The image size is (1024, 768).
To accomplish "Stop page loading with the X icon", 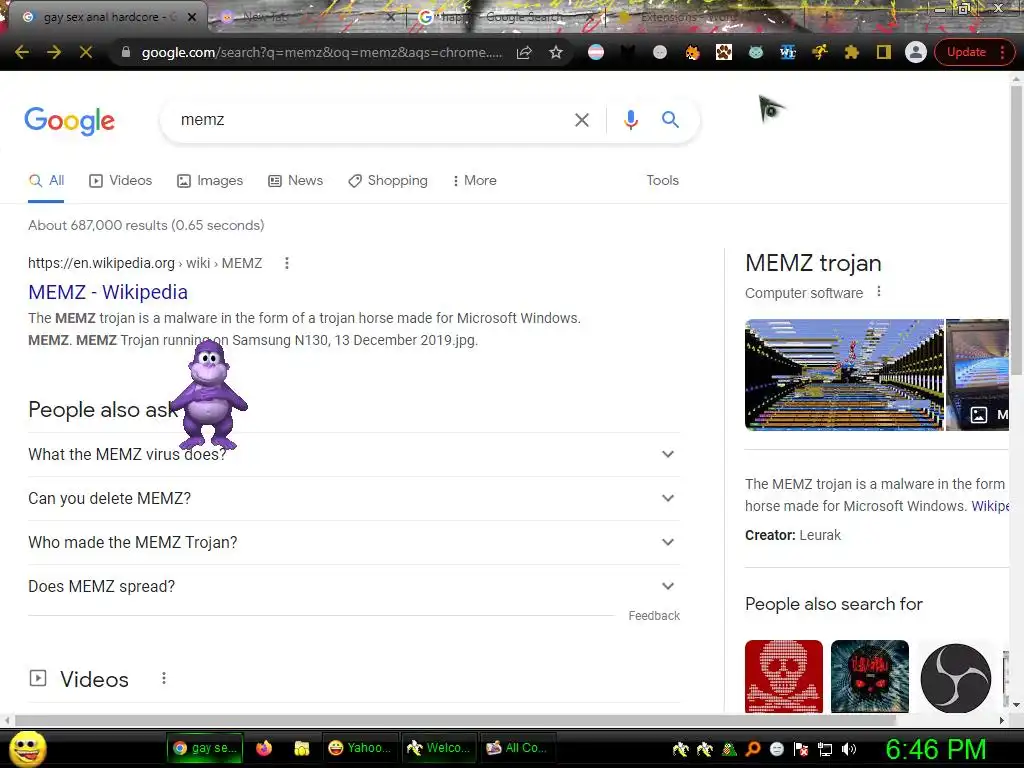I will 86,52.
